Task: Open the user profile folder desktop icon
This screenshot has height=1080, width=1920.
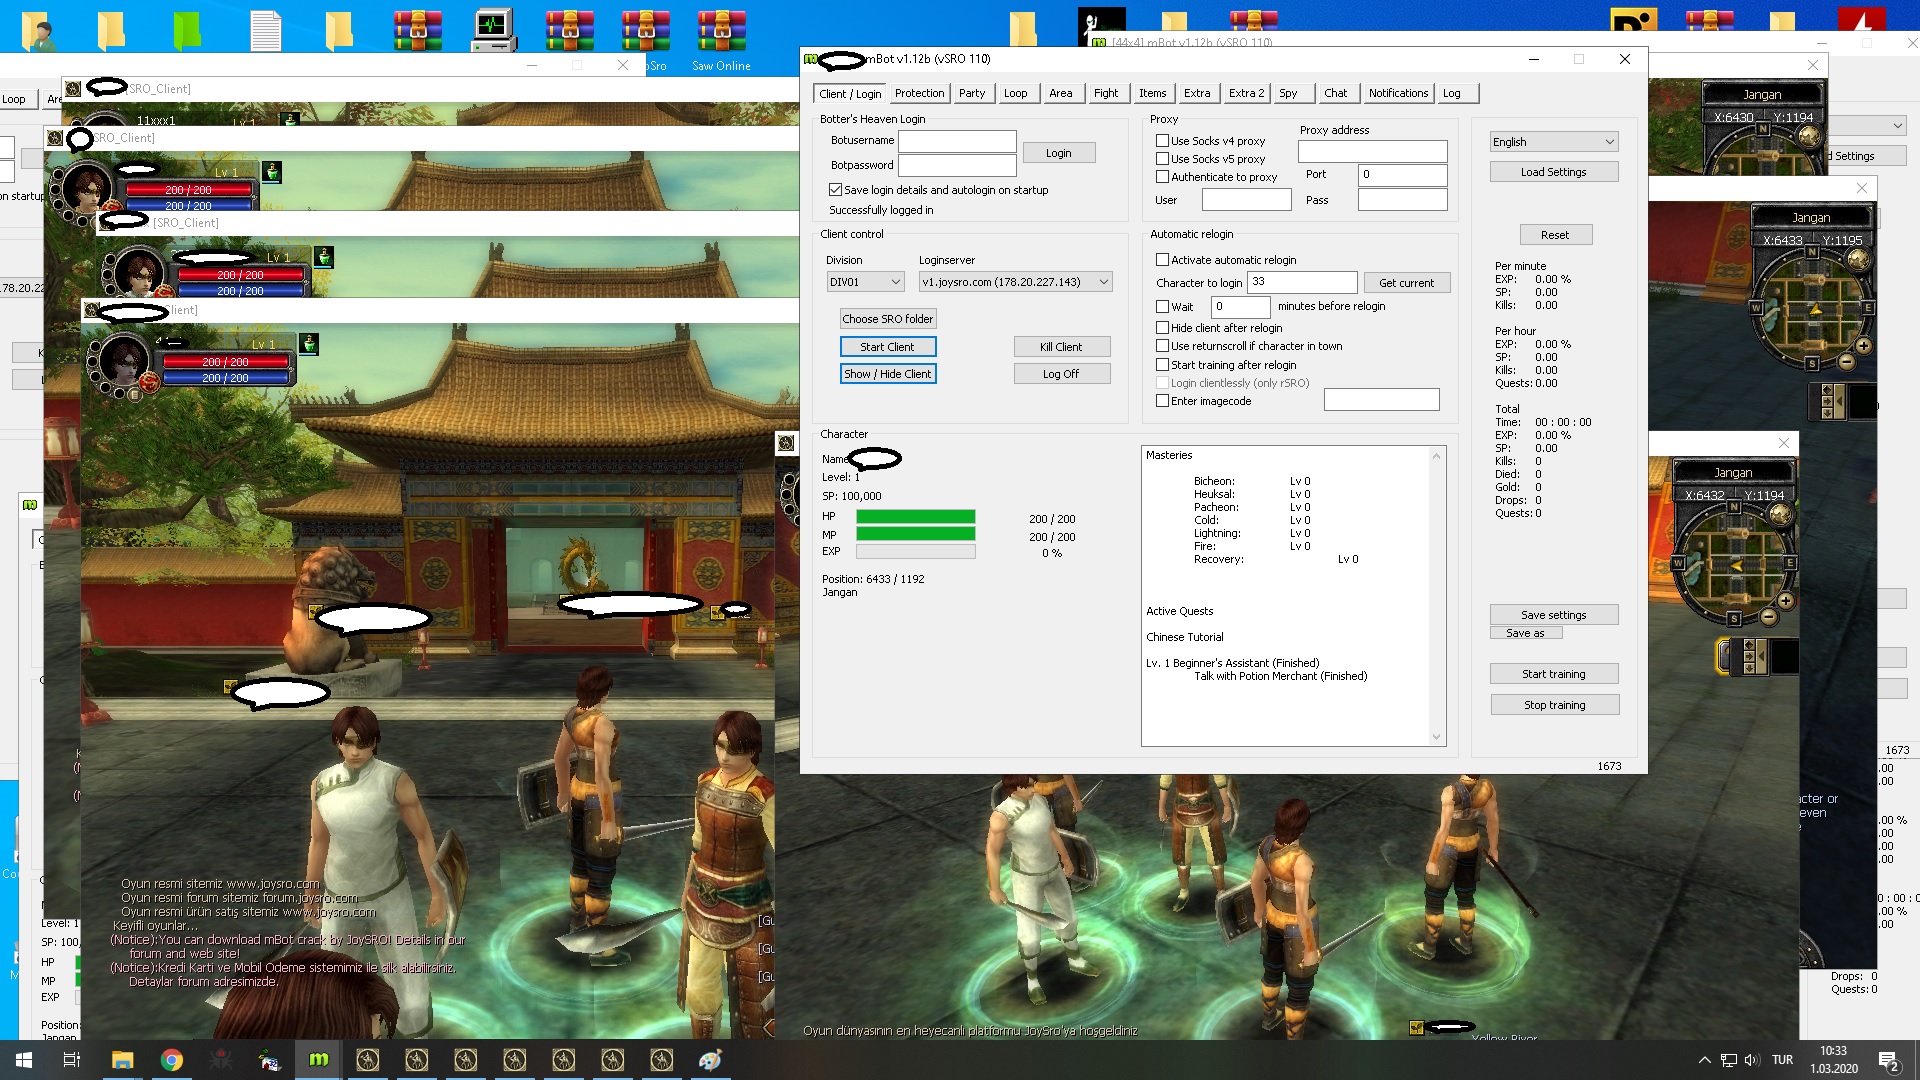Action: 39,30
